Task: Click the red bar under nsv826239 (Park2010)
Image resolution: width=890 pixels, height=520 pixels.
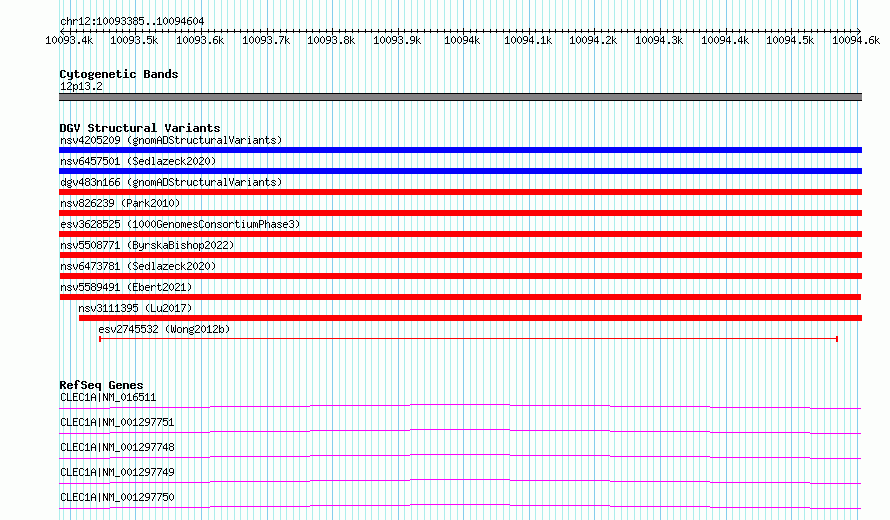Action: point(460,213)
